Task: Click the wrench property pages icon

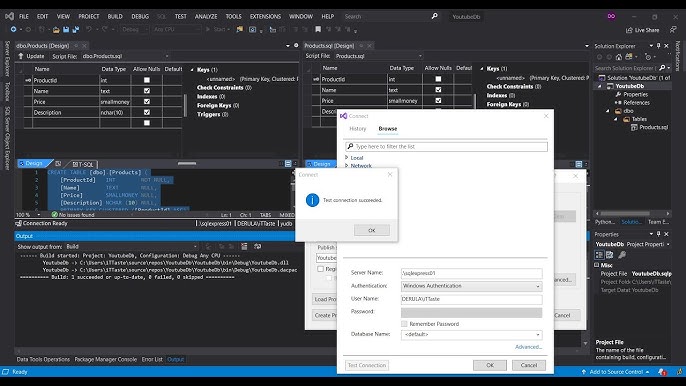Action: coord(622,255)
